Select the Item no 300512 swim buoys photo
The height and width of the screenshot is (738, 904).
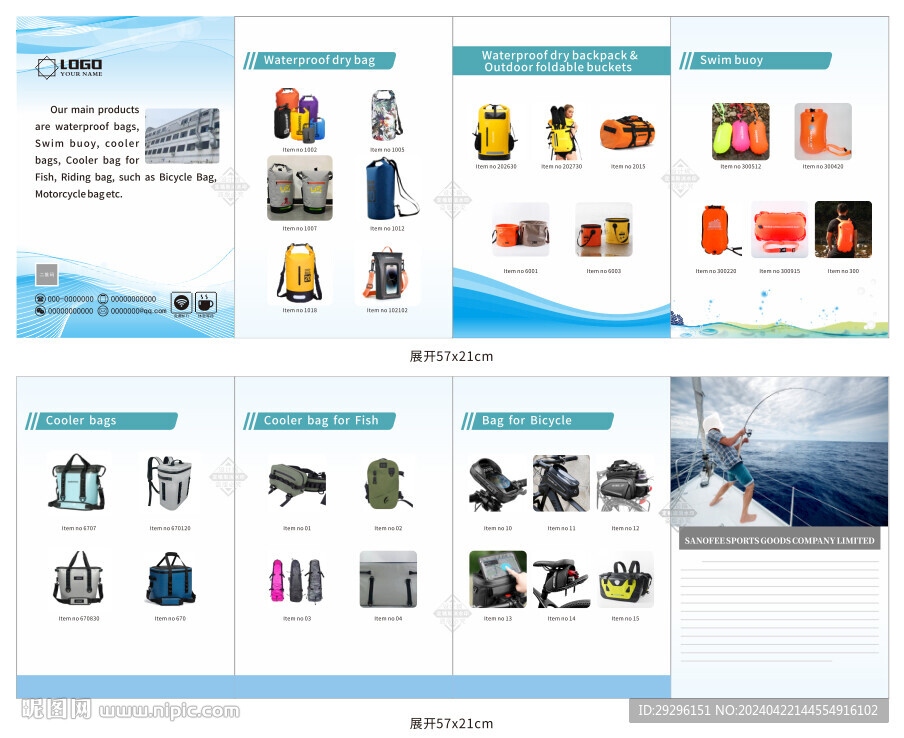(x=741, y=131)
